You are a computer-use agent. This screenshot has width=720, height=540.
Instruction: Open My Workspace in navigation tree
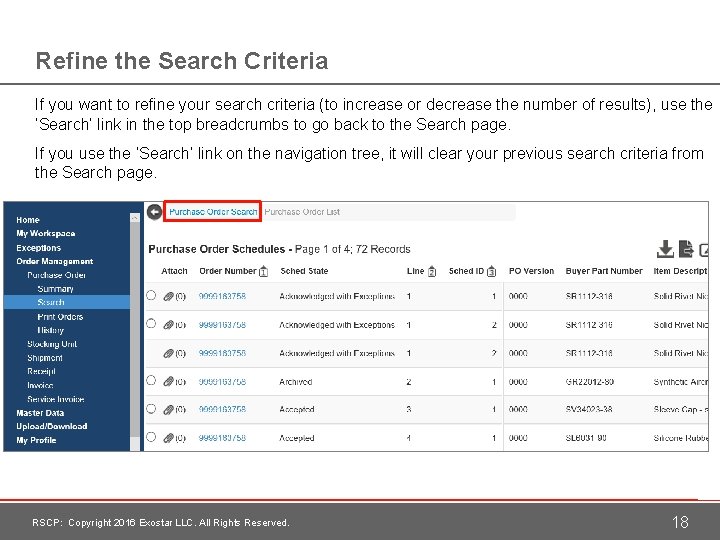coord(46,233)
